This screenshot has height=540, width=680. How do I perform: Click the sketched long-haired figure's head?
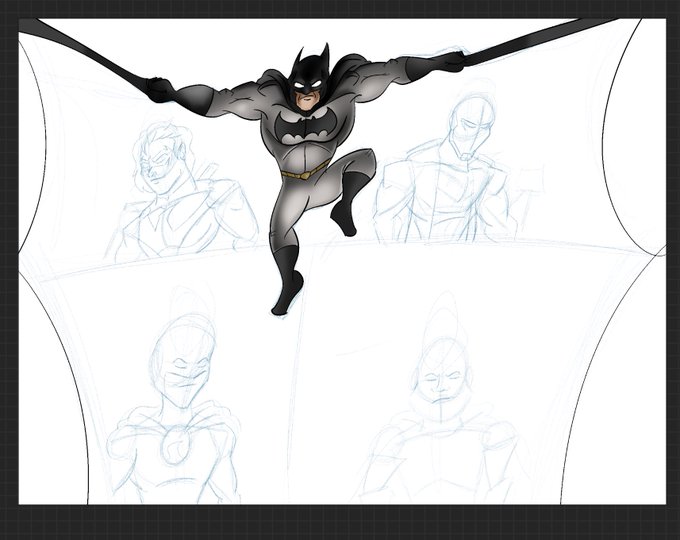[x=163, y=158]
